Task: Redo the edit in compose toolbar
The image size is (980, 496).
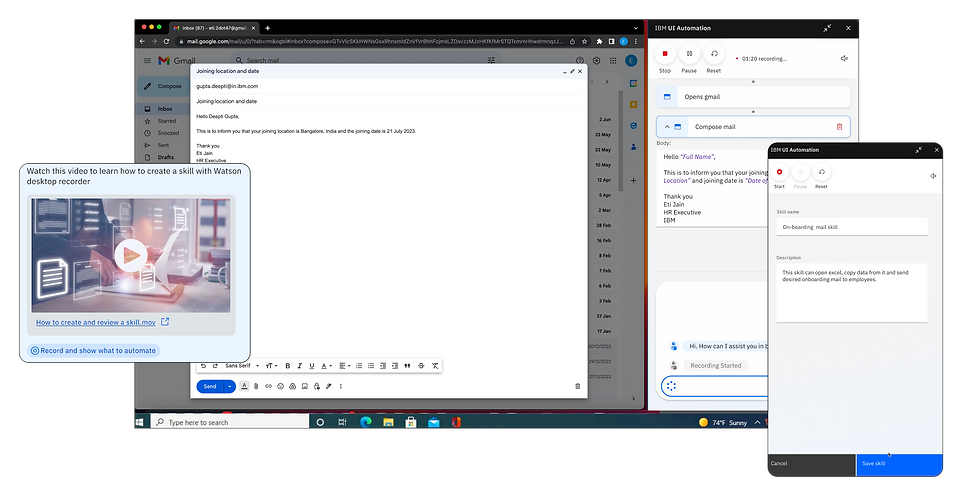Action: coord(215,366)
